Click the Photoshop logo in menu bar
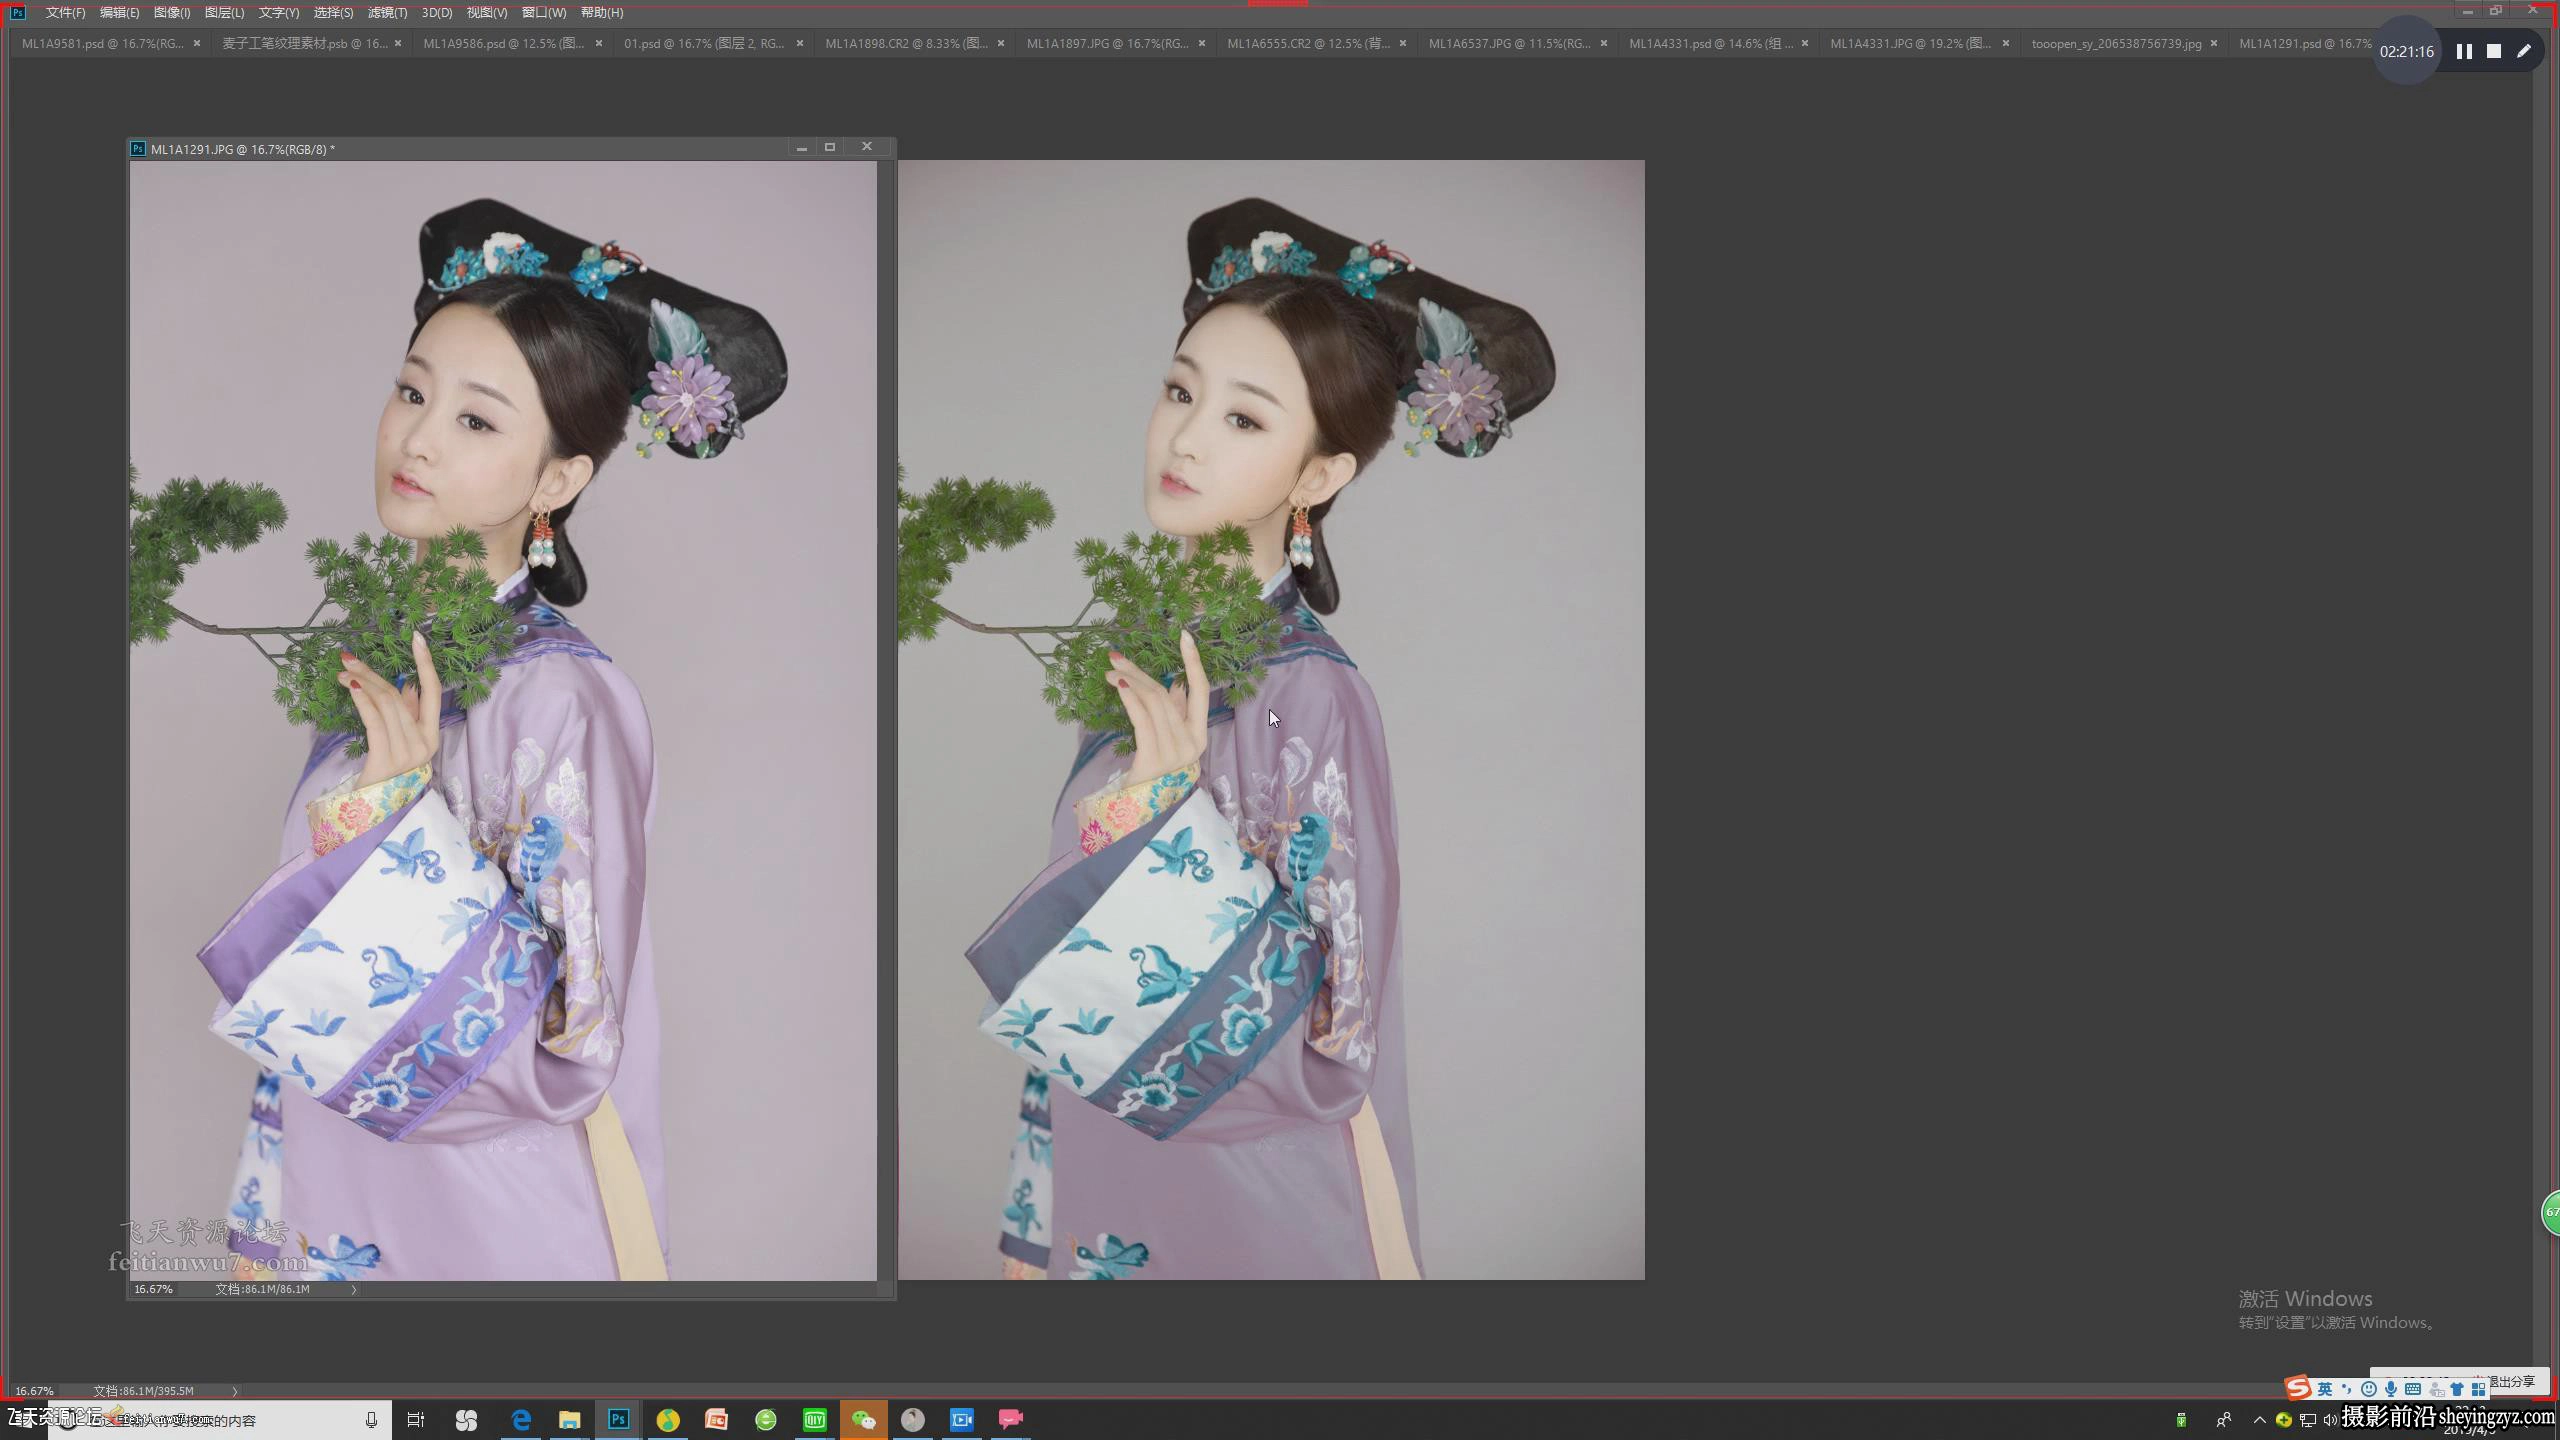This screenshot has width=2560, height=1440. (x=18, y=13)
